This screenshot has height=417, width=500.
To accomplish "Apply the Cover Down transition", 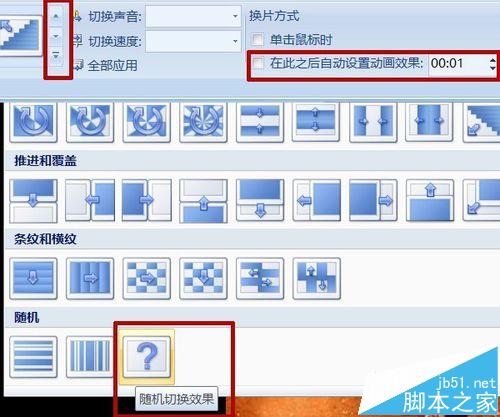I will [260, 201].
